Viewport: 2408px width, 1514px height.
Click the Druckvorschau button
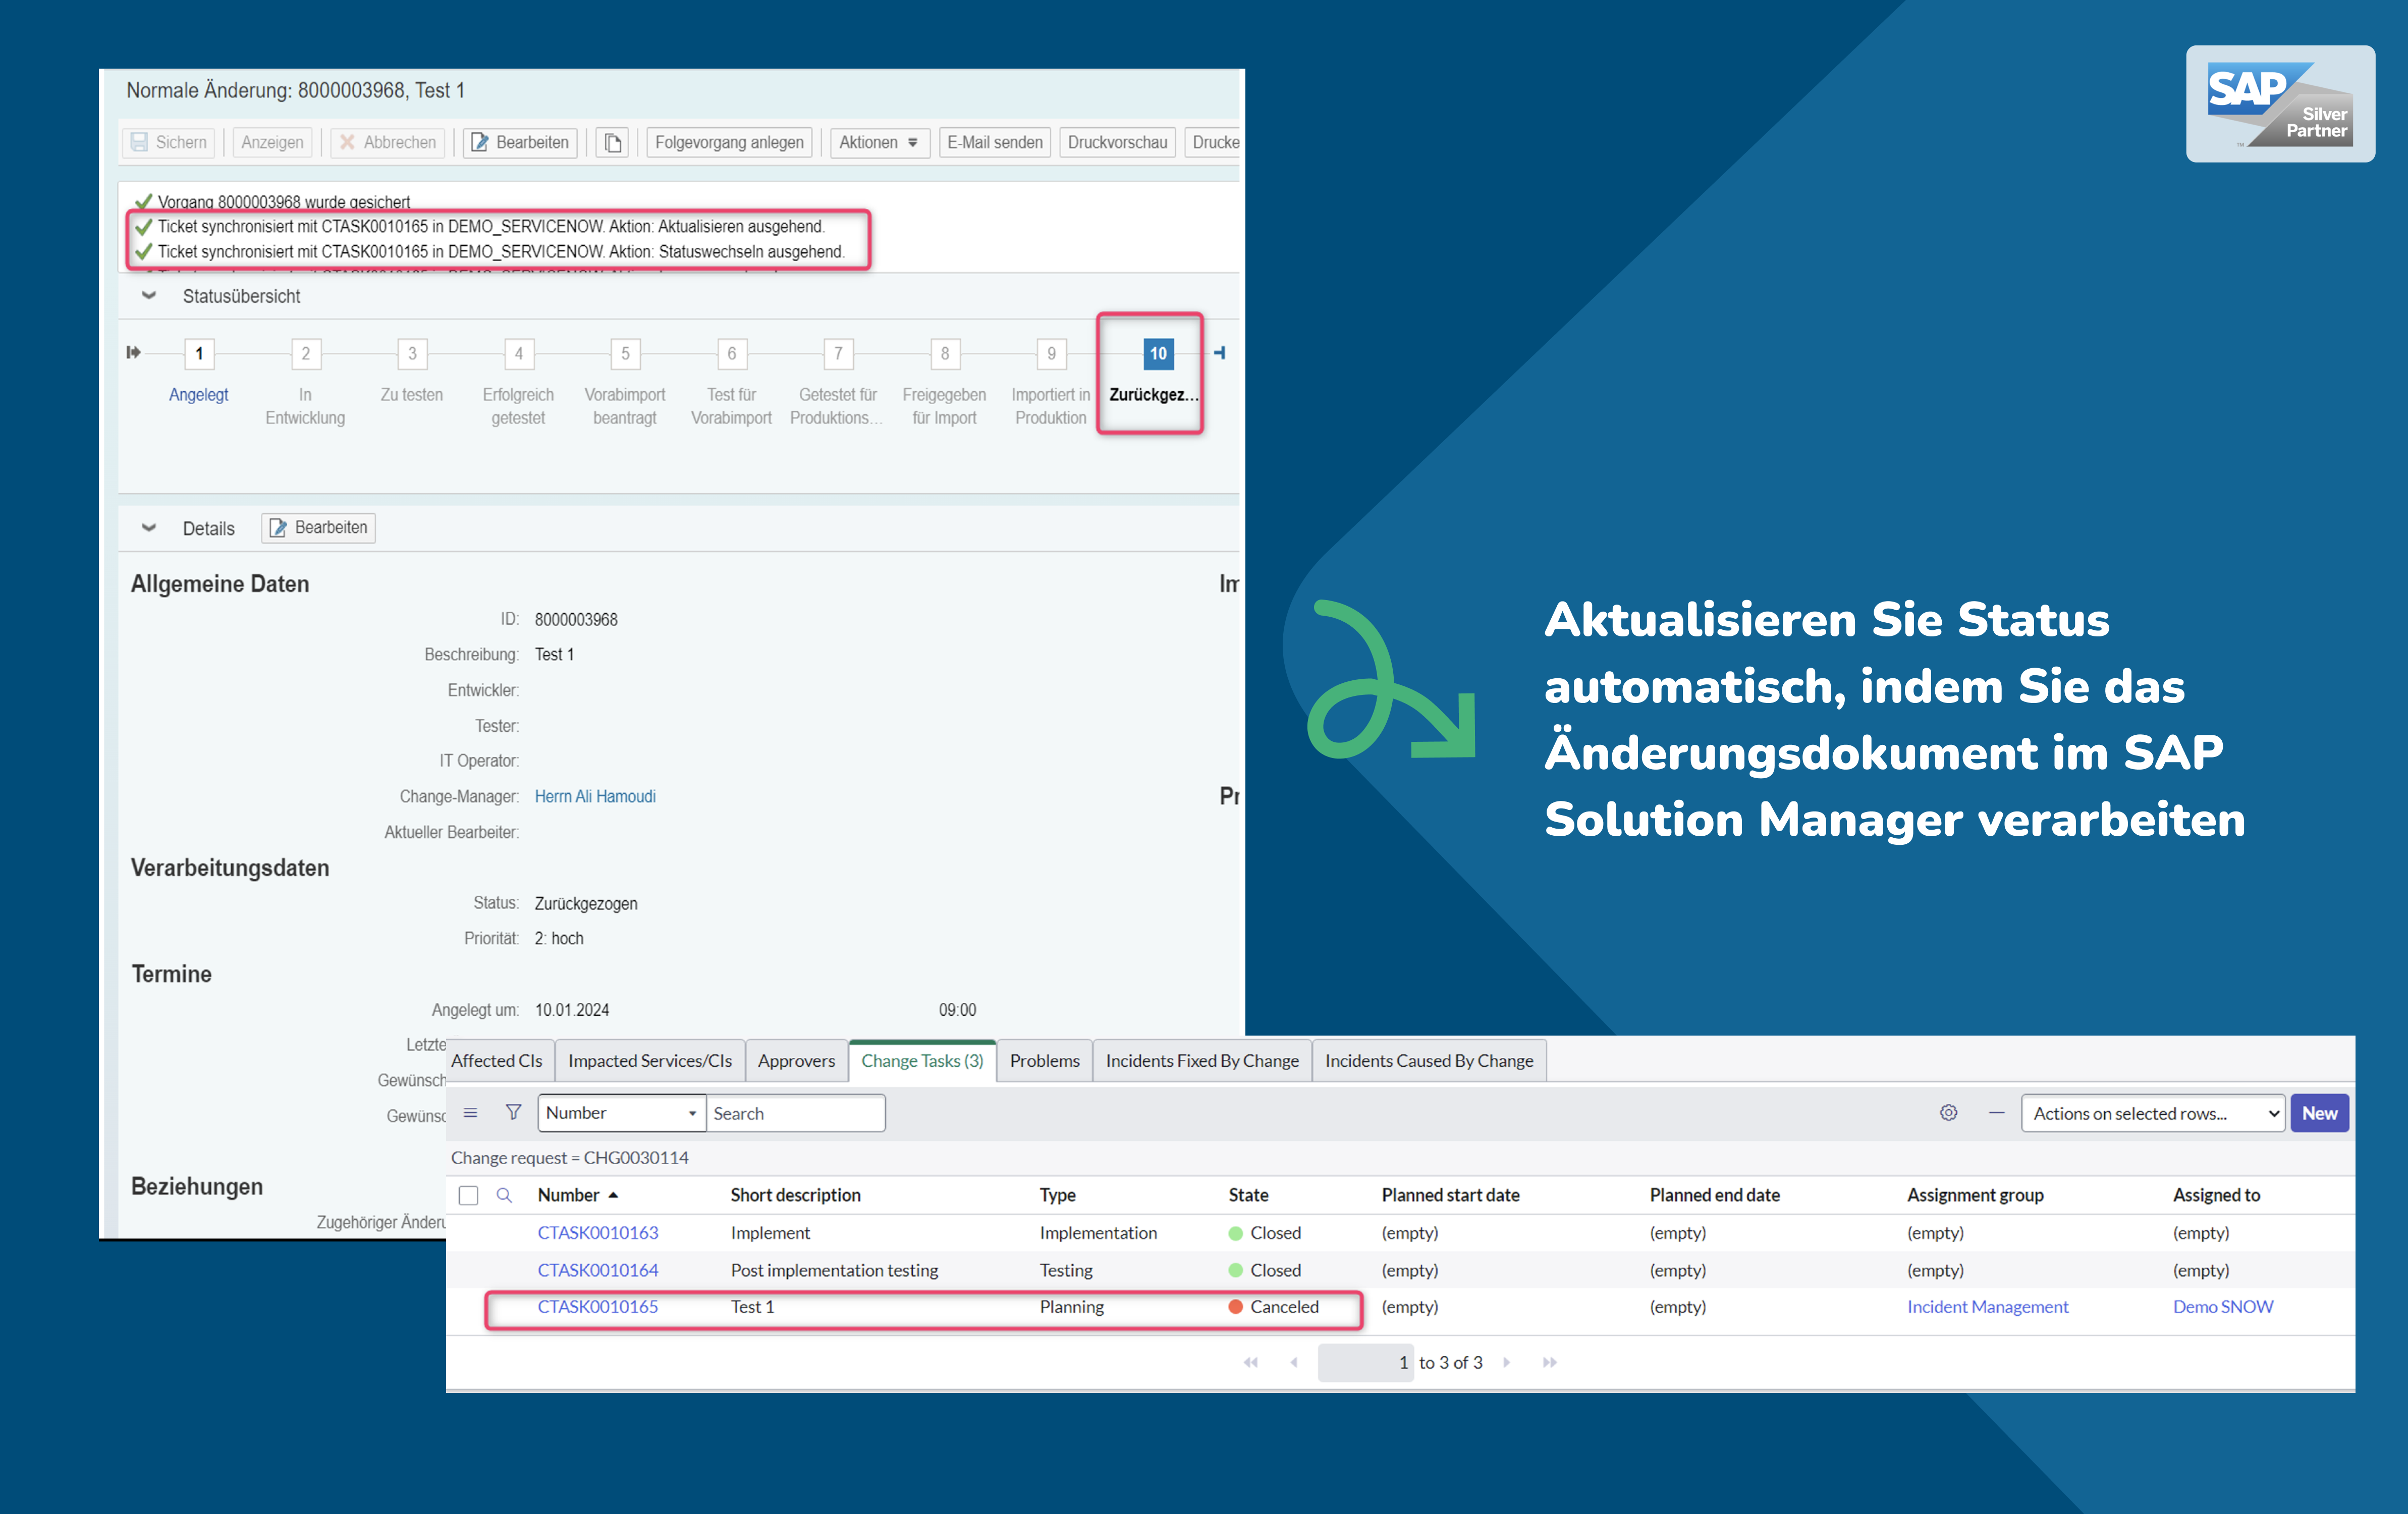(1117, 142)
